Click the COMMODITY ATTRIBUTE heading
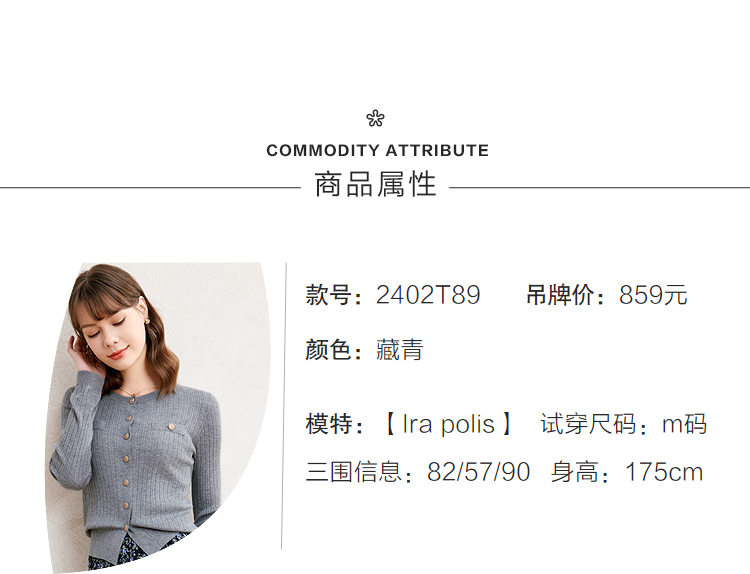The width and height of the screenshot is (750, 574). (x=377, y=151)
